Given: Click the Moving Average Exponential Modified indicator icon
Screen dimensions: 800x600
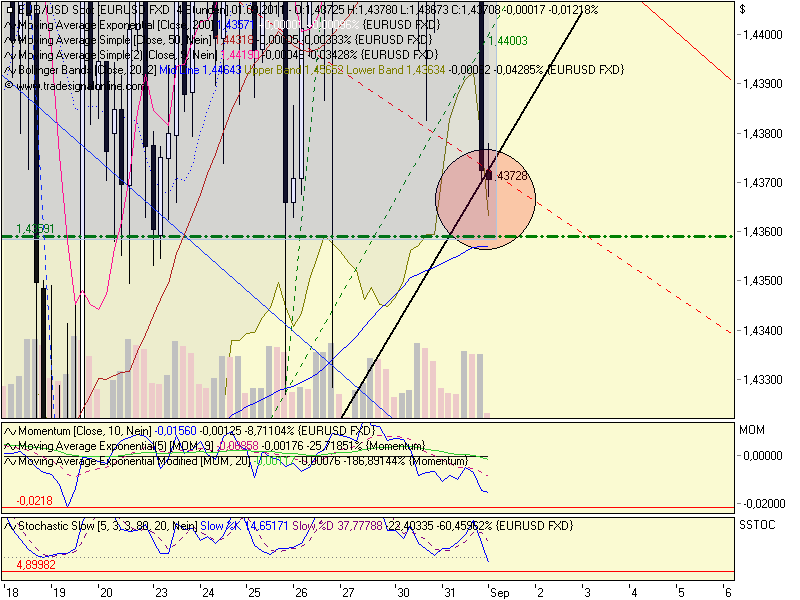Looking at the screenshot, I should (8, 462).
